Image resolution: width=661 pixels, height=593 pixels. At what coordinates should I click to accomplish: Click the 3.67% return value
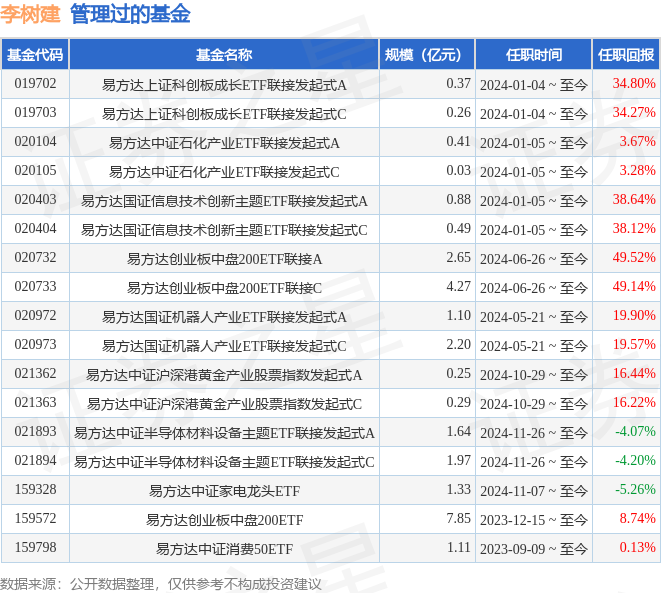click(x=637, y=142)
